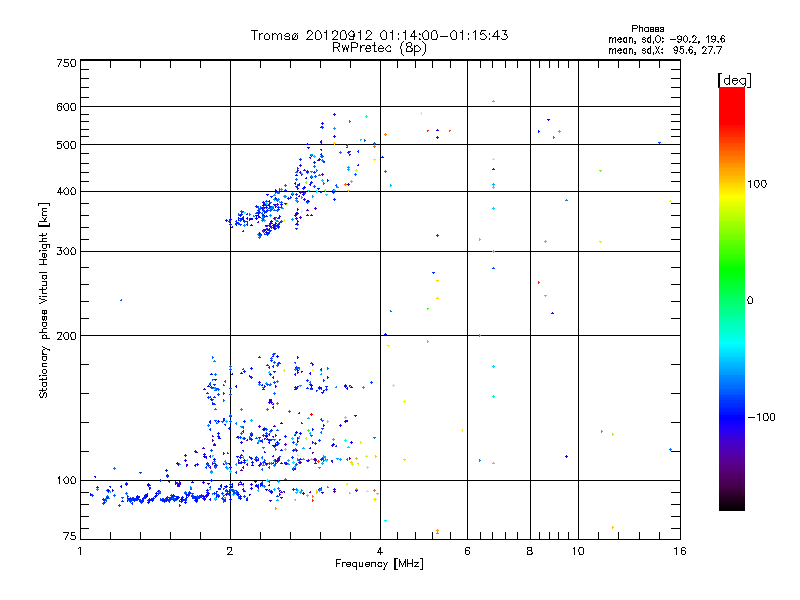
Task: Click the y-axis tick label '300'
Action: coord(66,251)
